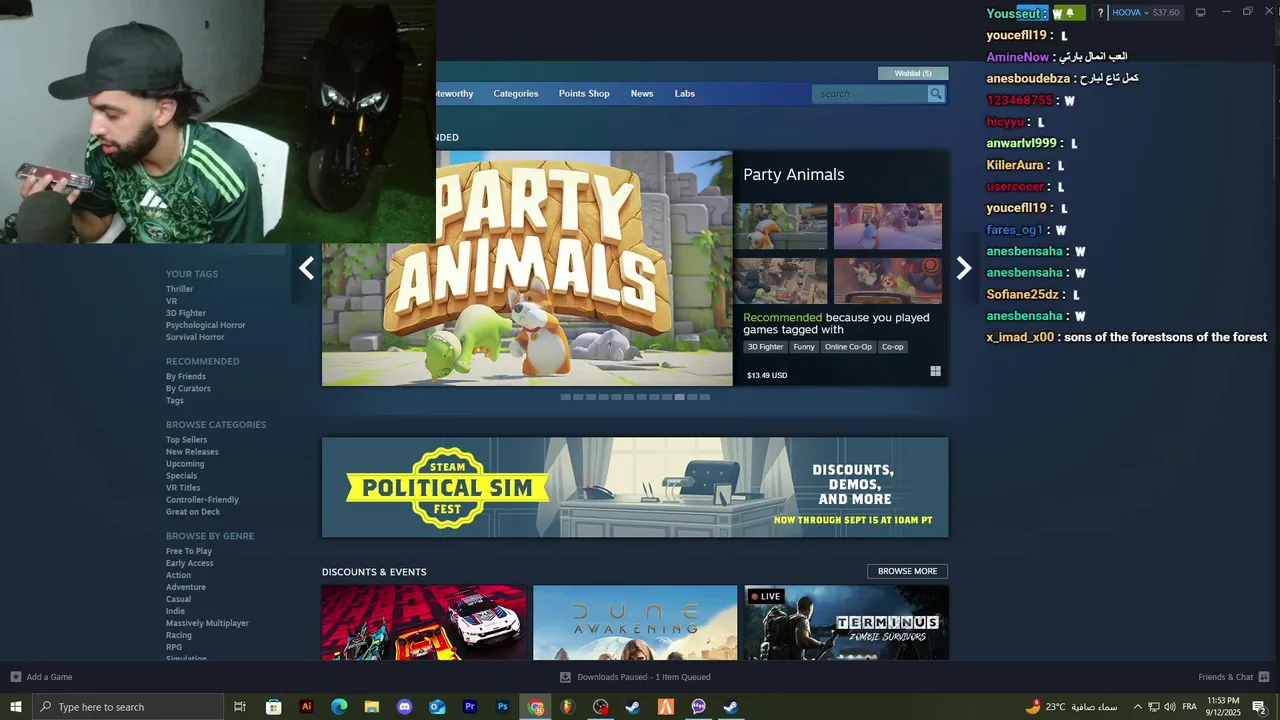
Task: Open Points Shop tab
Action: tap(584, 93)
